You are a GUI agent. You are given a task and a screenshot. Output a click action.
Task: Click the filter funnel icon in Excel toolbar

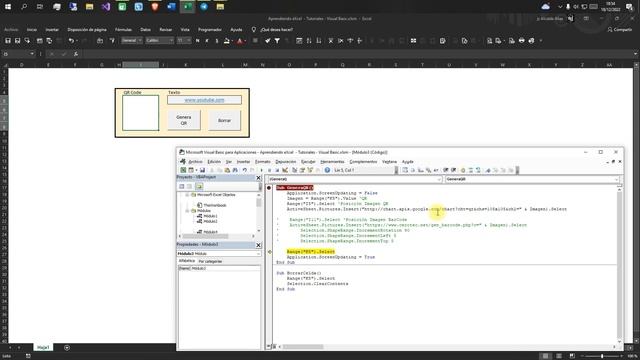tap(277, 41)
